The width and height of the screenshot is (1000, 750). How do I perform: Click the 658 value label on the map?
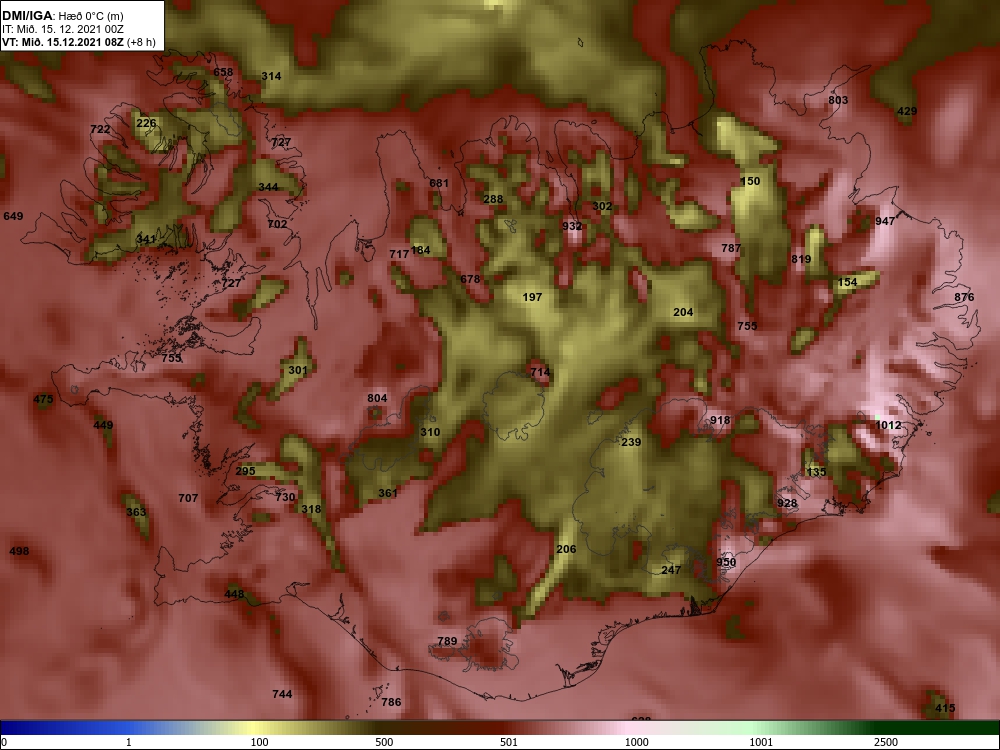223,72
